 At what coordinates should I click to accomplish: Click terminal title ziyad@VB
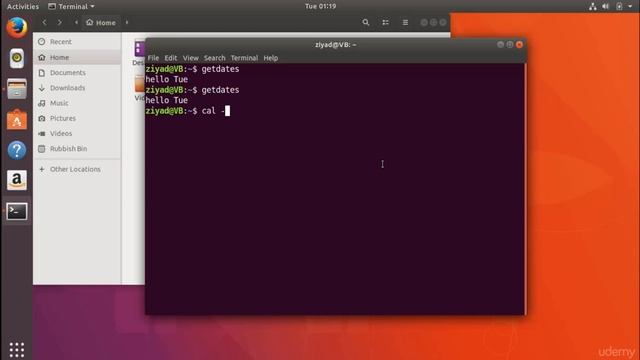tap(335, 44)
